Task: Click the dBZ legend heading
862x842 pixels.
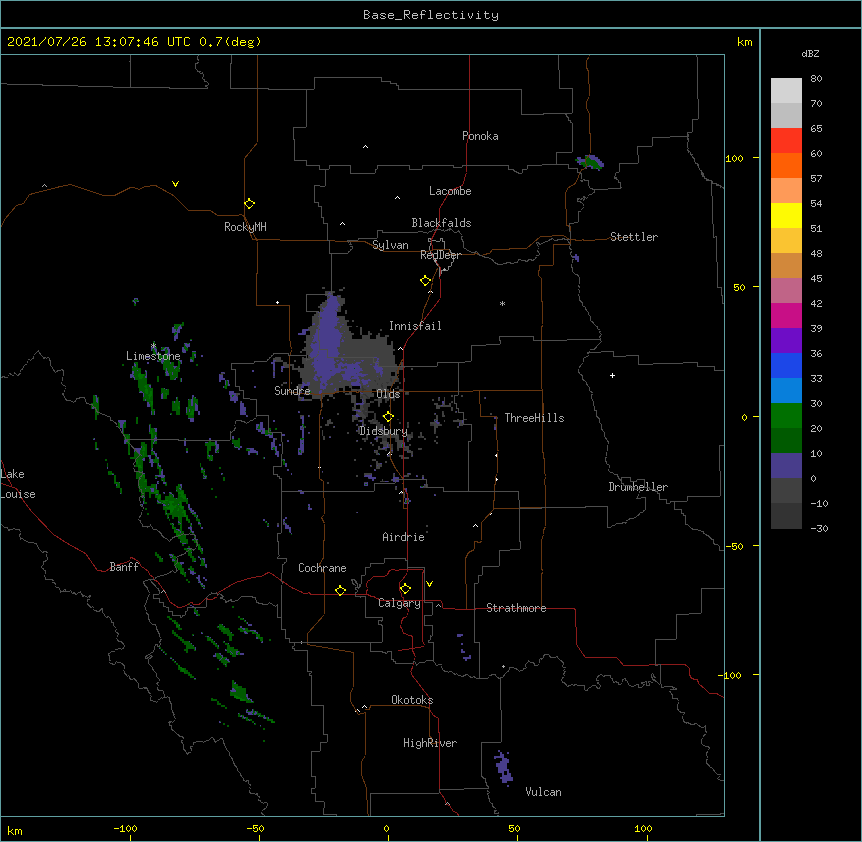Action: 810,53
